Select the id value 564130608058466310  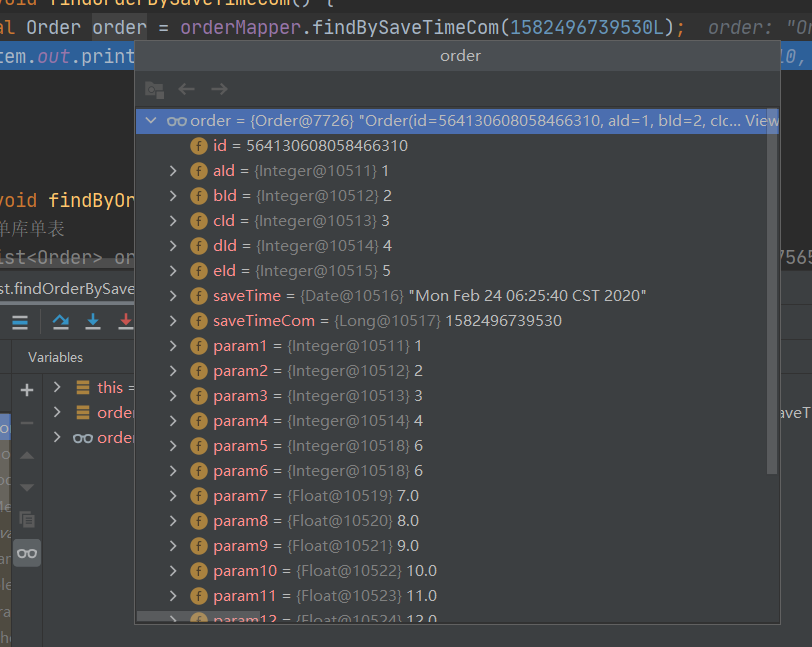(x=327, y=146)
